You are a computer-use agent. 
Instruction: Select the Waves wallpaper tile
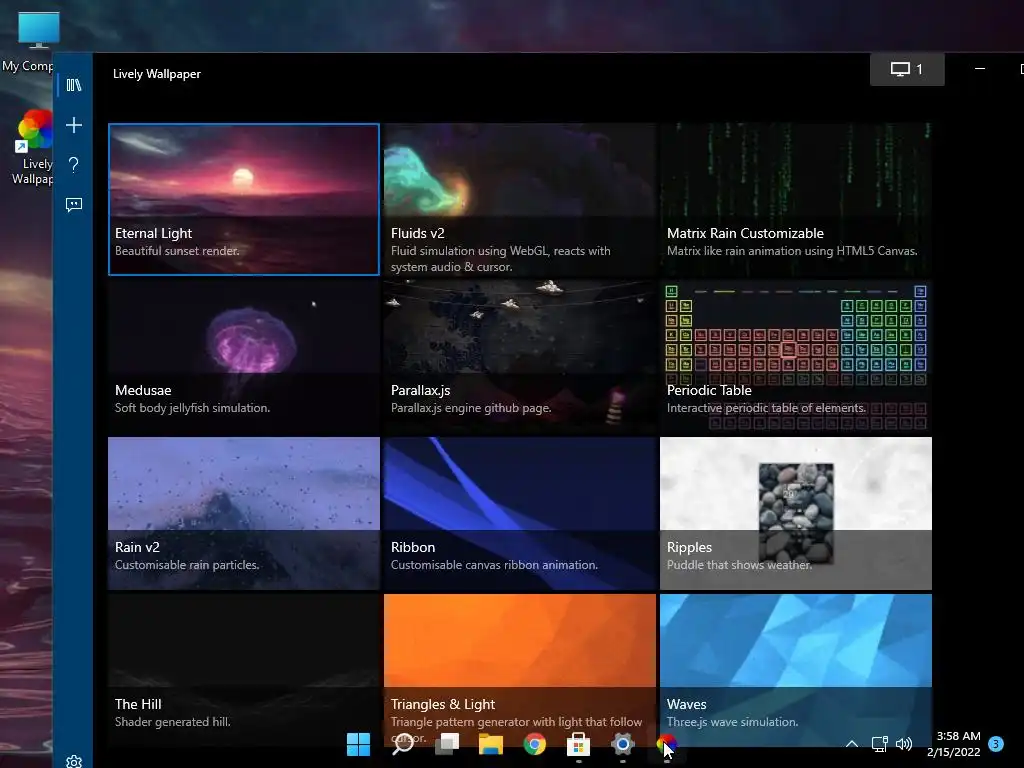795,670
